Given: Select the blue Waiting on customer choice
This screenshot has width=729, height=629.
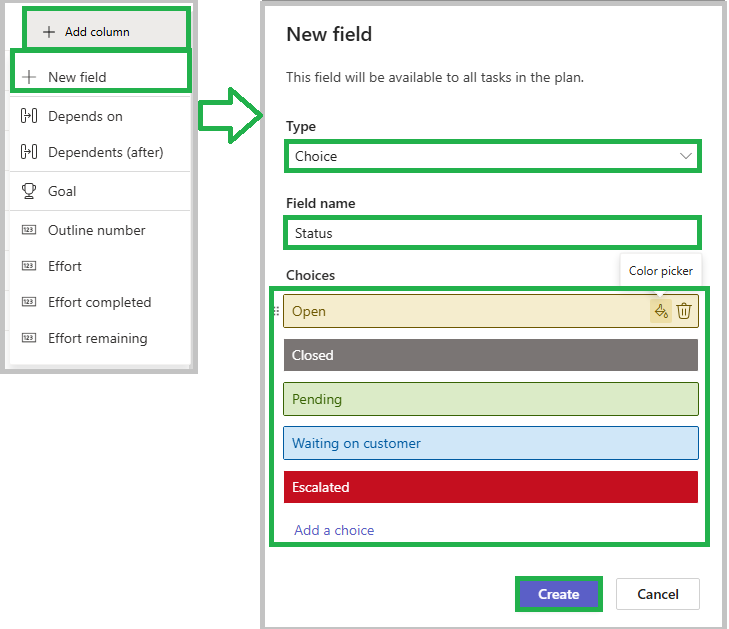Looking at the screenshot, I should (x=491, y=443).
